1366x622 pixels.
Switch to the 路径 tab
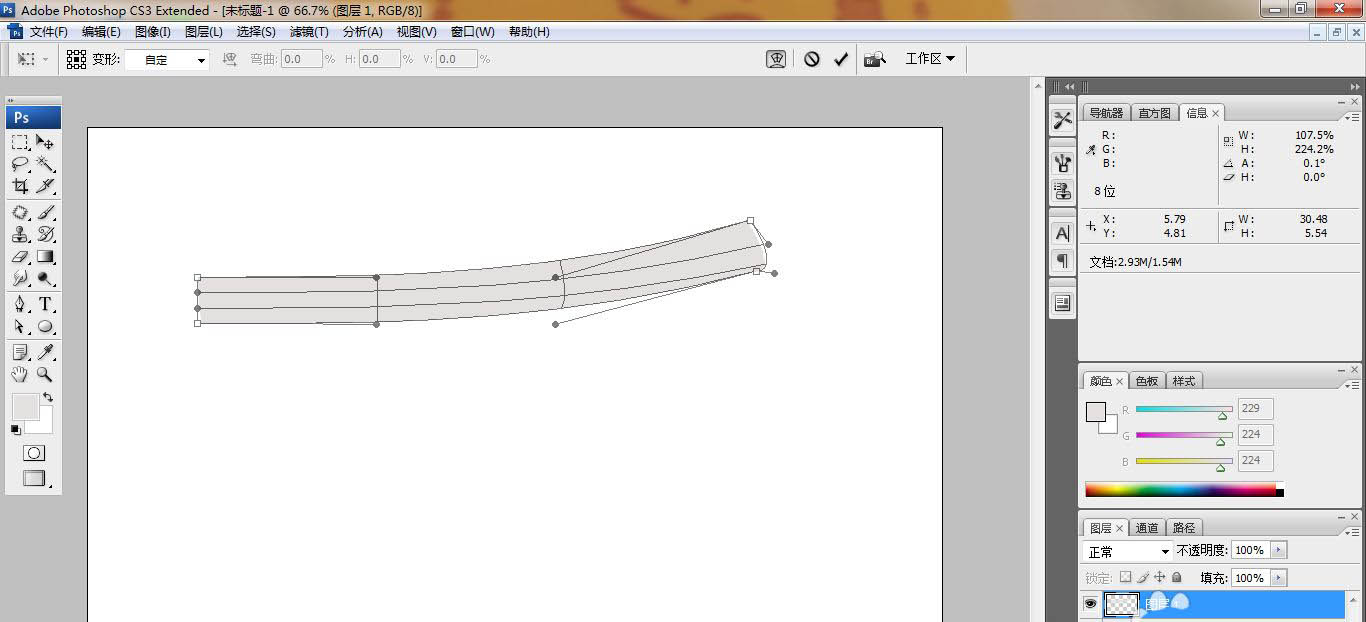coord(1184,528)
